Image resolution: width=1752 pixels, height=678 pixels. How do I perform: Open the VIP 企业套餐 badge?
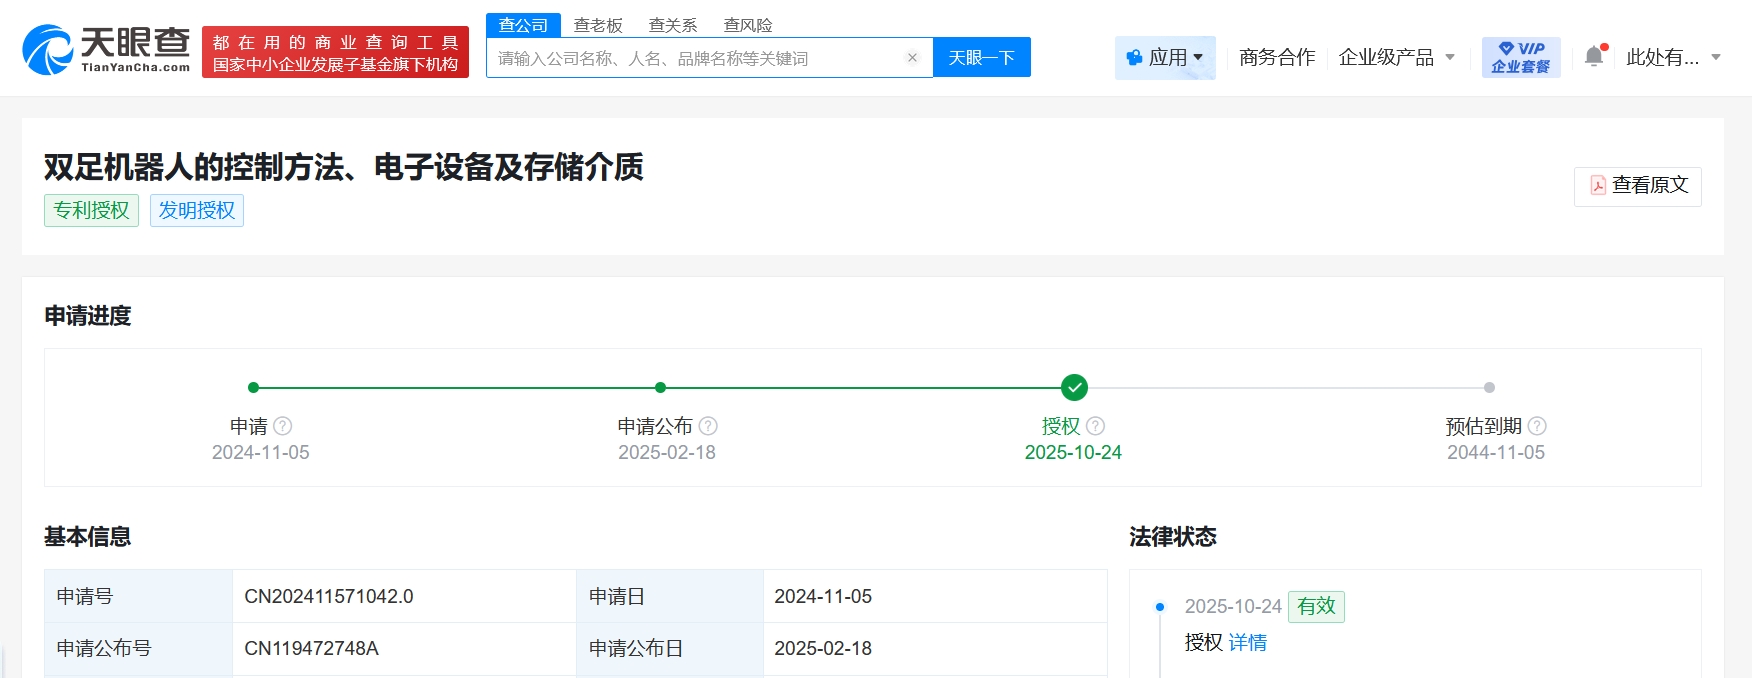1520,58
